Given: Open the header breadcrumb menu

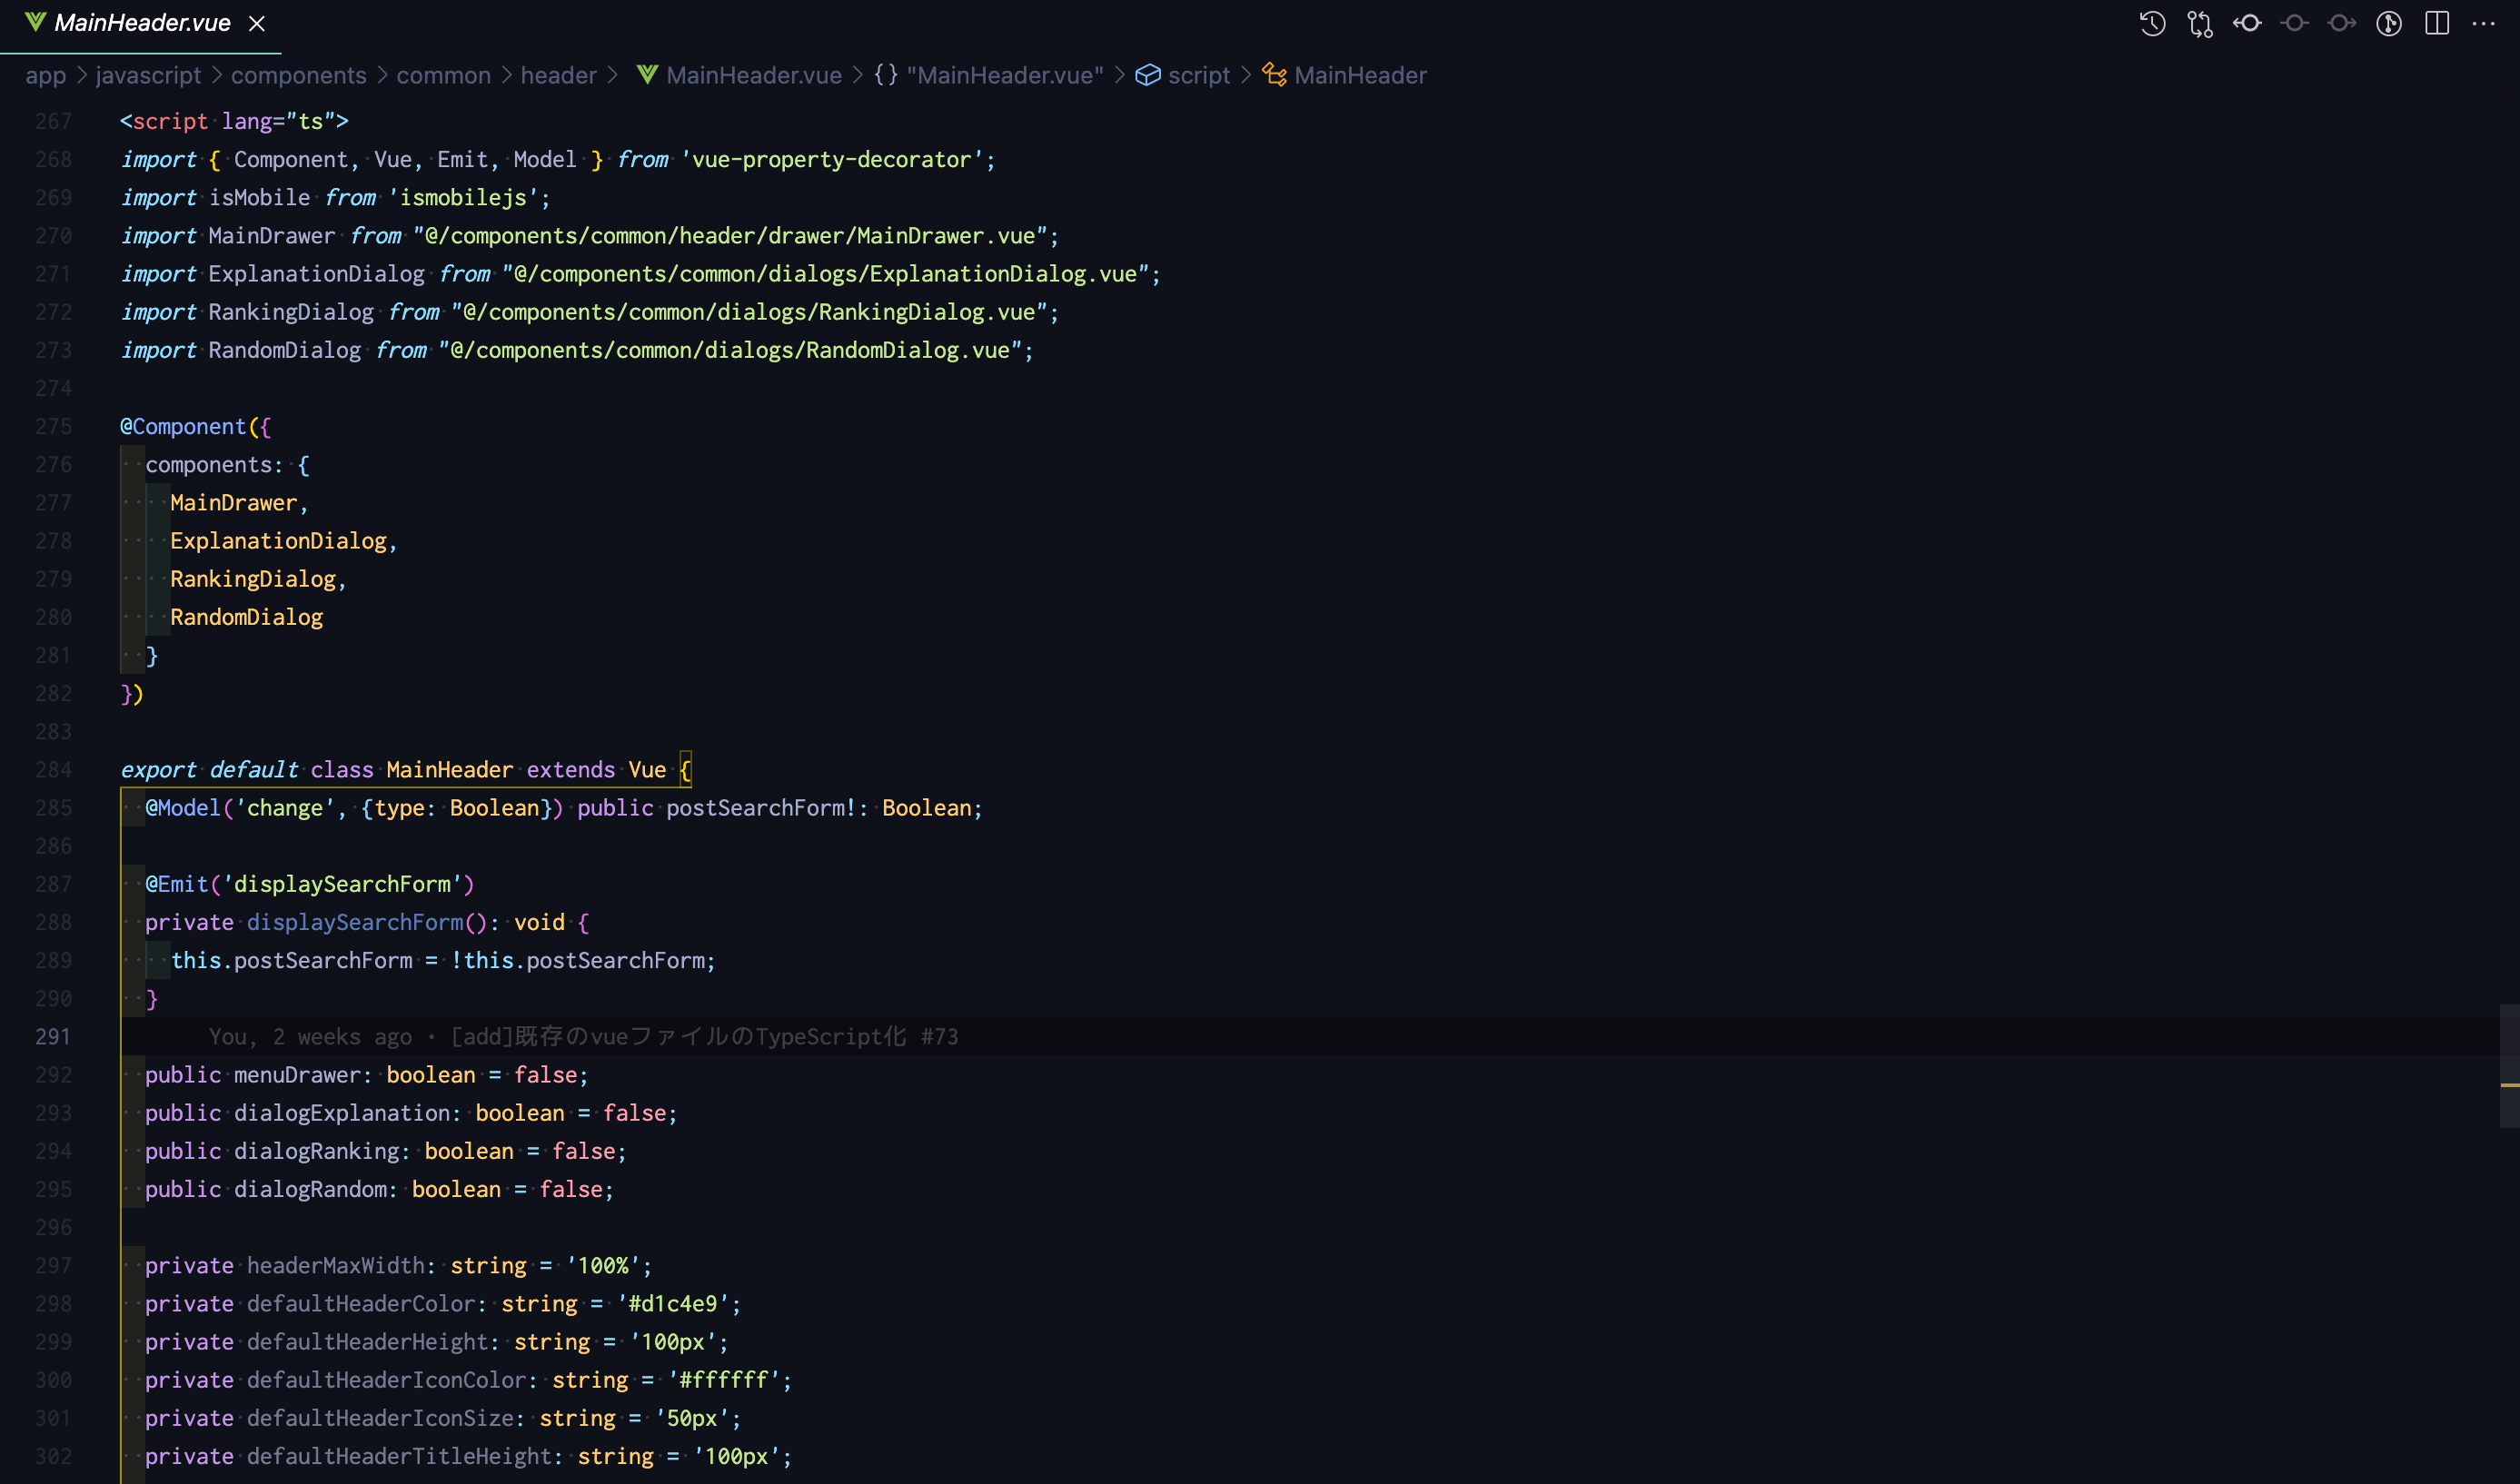Looking at the screenshot, I should click(x=558, y=75).
